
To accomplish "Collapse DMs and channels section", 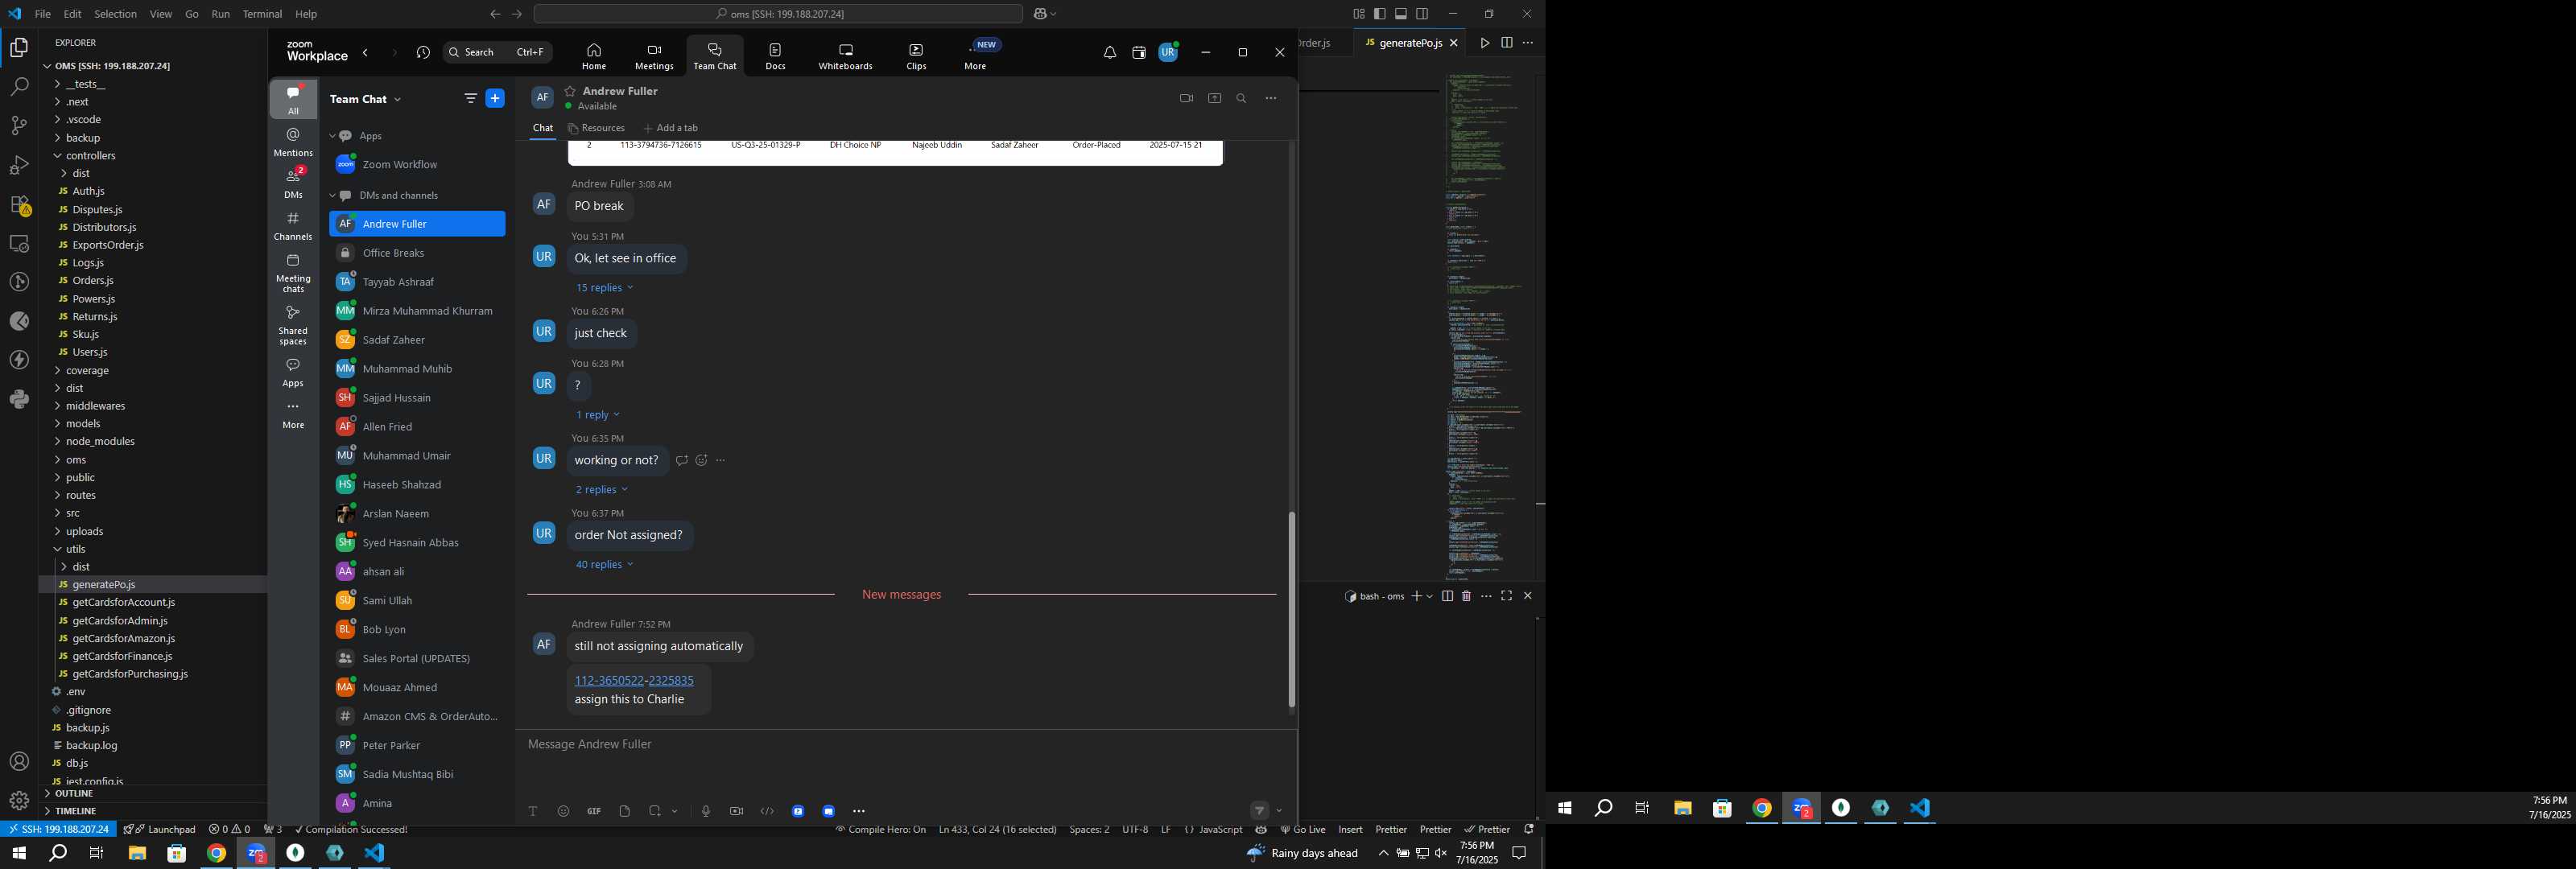I will pyautogui.click(x=333, y=196).
